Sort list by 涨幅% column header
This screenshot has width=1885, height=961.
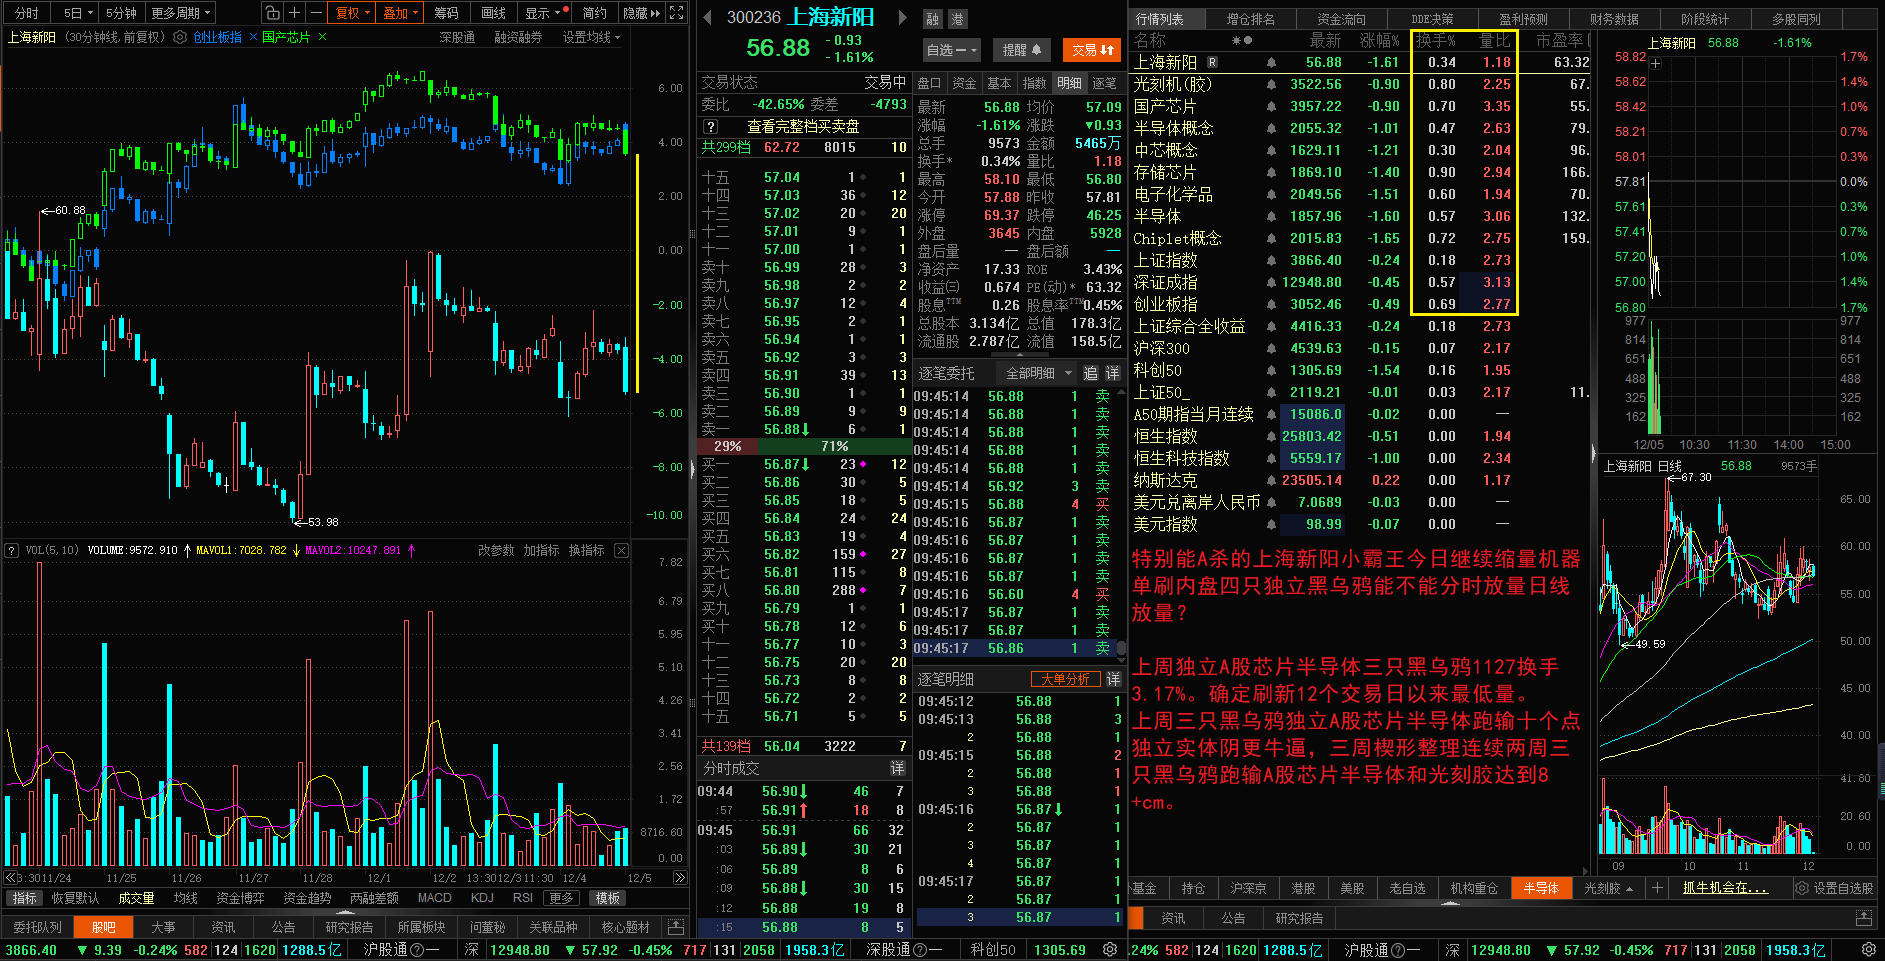pyautogui.click(x=1380, y=40)
